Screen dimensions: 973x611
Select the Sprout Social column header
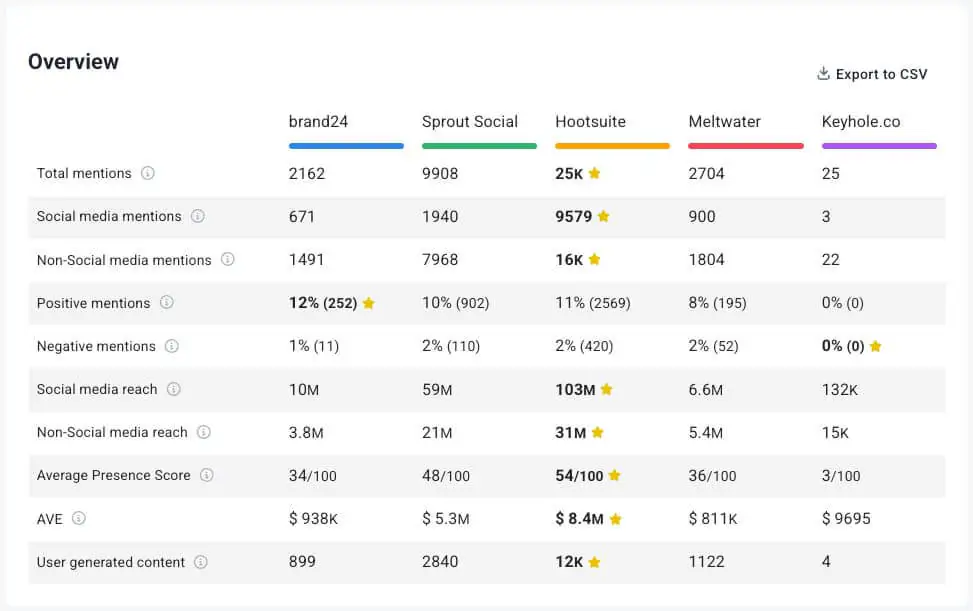[470, 122]
